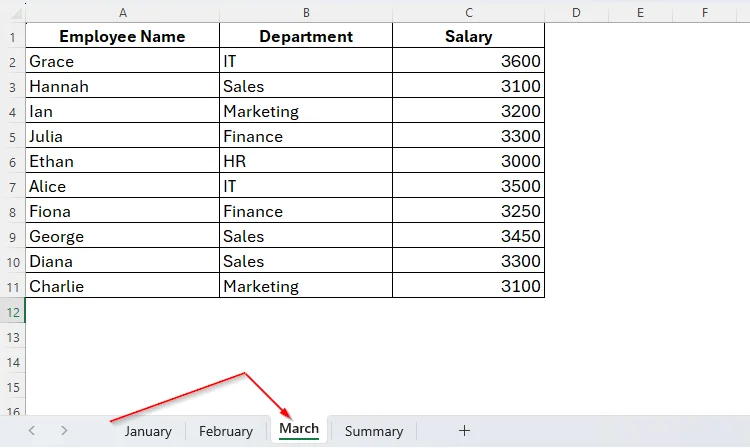Select the cell containing Ethan
Viewport: 750px width, 448px height.
122,161
